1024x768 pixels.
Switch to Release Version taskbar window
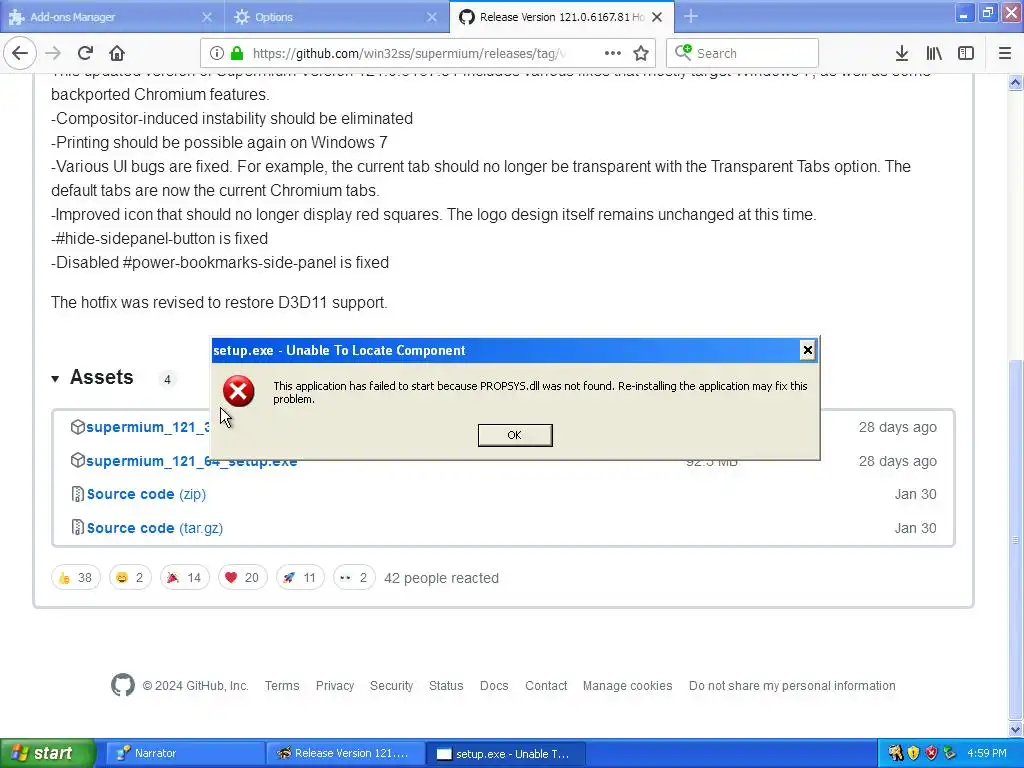pyautogui.click(x=345, y=754)
